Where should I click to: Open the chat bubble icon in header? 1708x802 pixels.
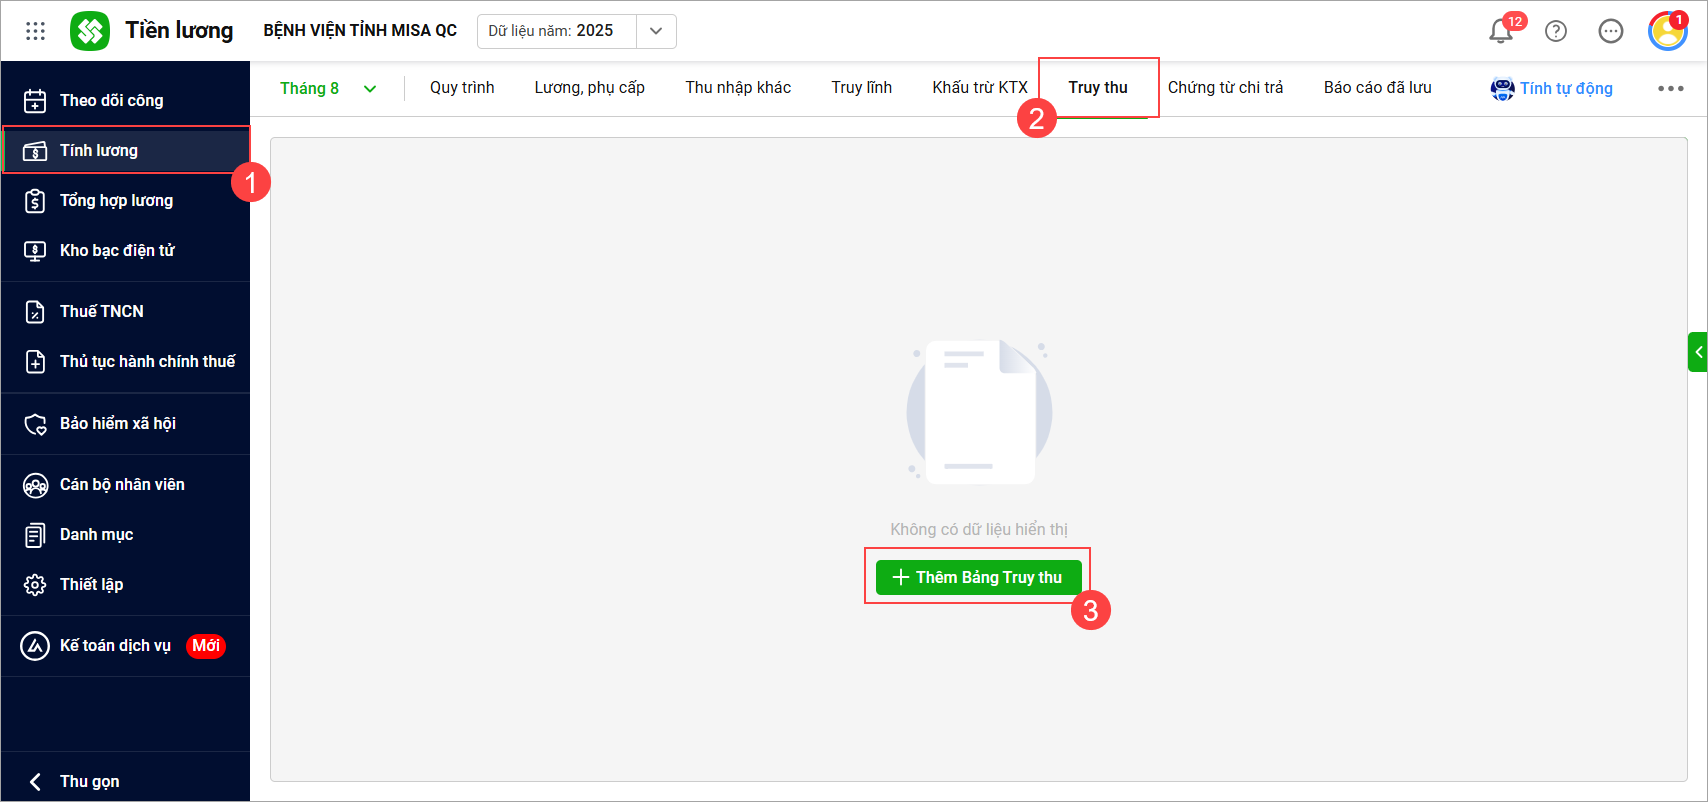click(x=1611, y=31)
